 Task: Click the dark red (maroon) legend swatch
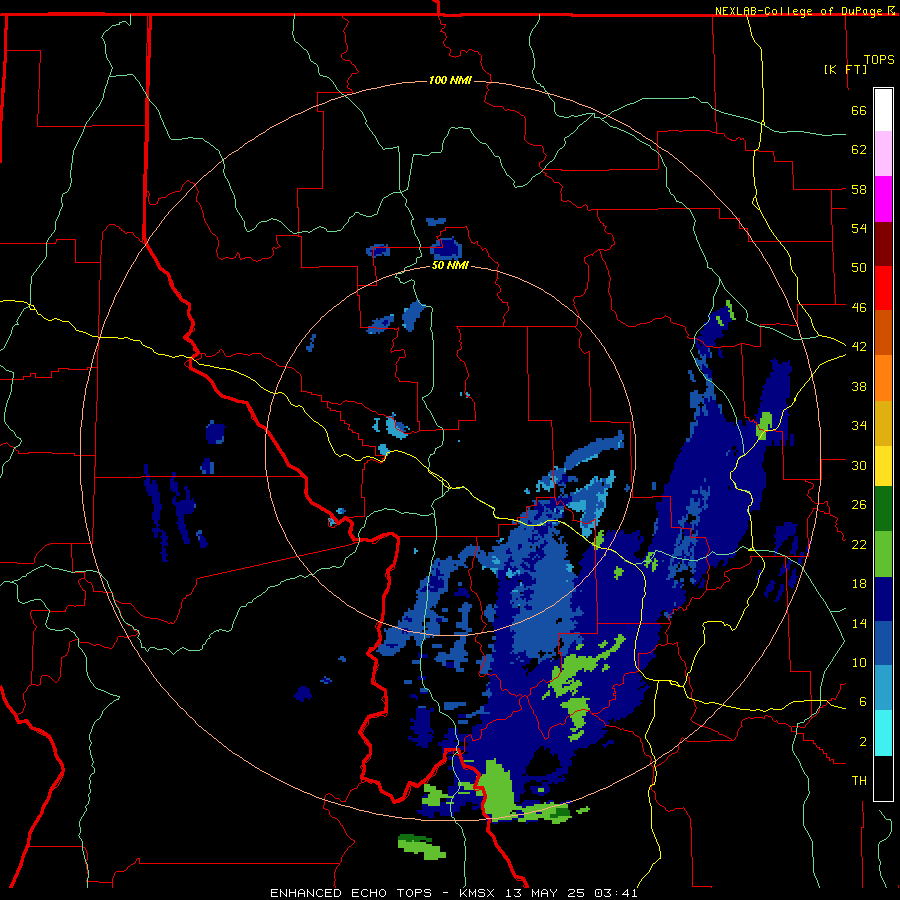click(883, 243)
